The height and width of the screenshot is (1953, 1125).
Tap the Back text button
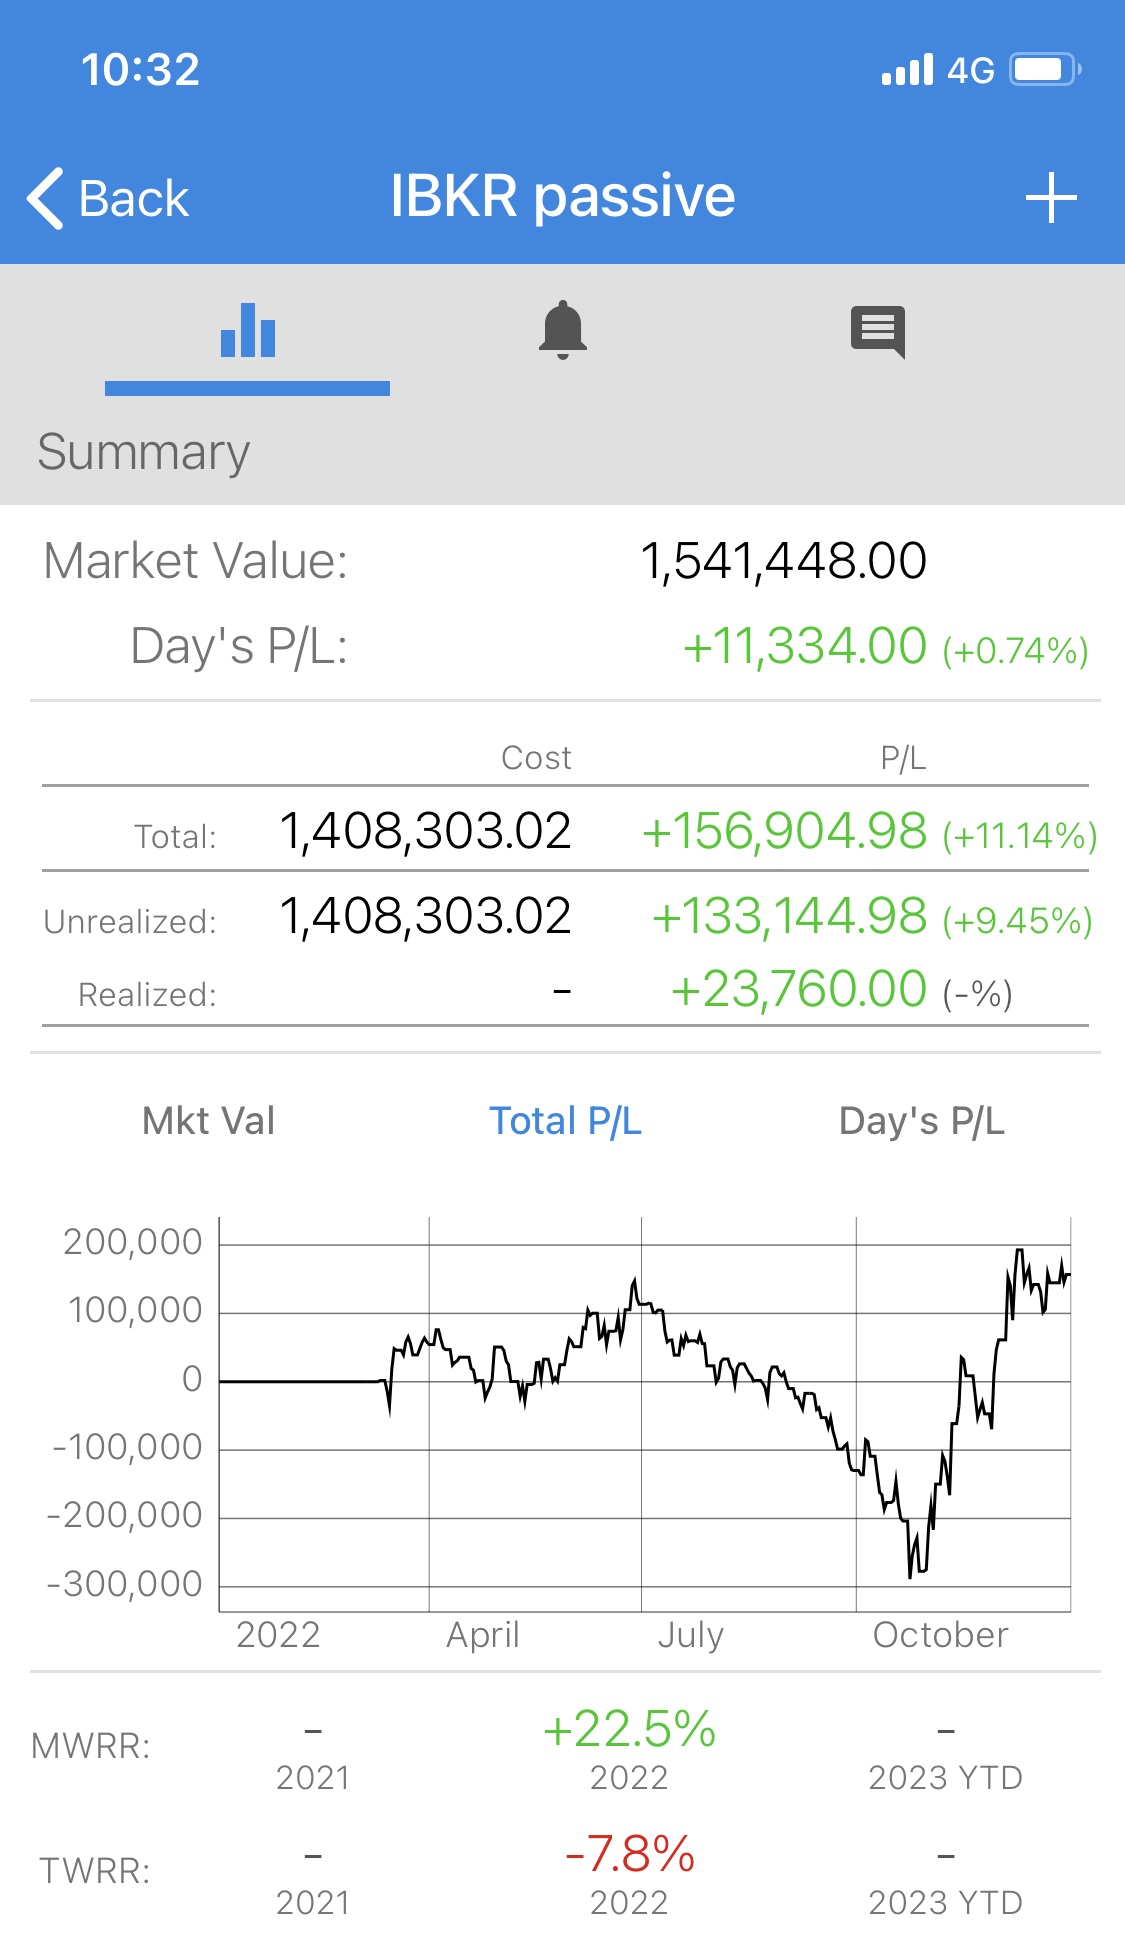[x=133, y=198]
